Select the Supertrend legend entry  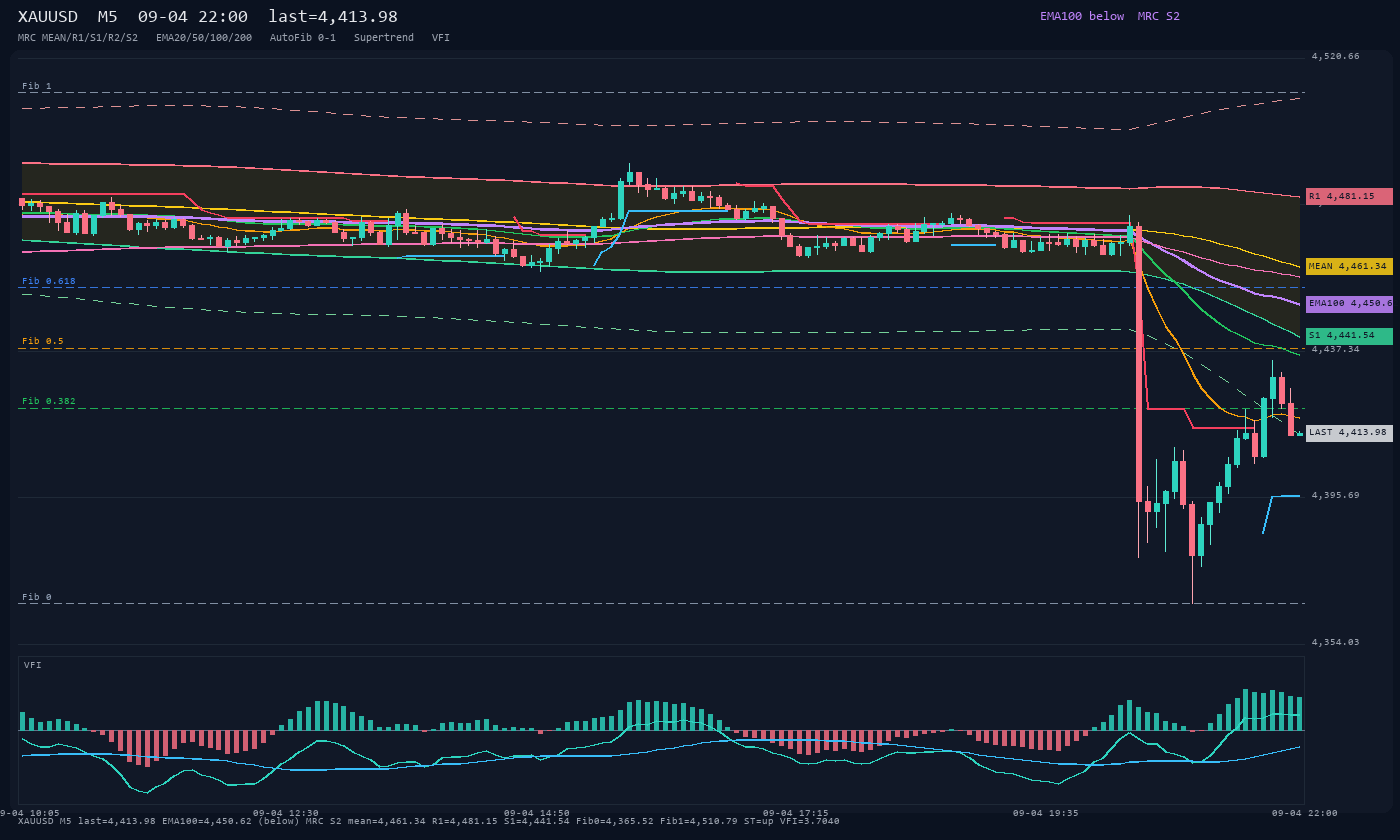pyautogui.click(x=384, y=38)
